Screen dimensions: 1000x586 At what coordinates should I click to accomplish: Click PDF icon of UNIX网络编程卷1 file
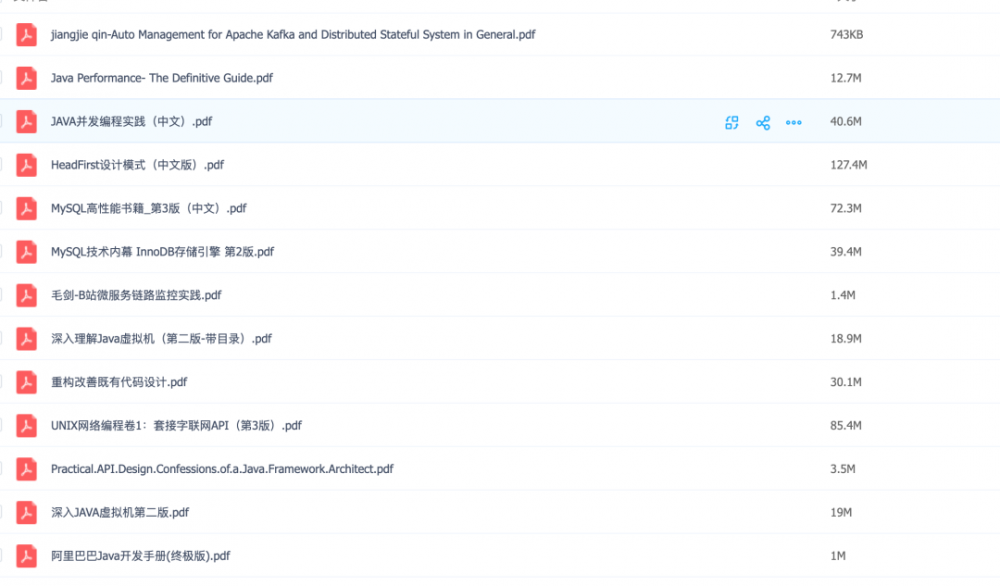[x=26, y=425]
